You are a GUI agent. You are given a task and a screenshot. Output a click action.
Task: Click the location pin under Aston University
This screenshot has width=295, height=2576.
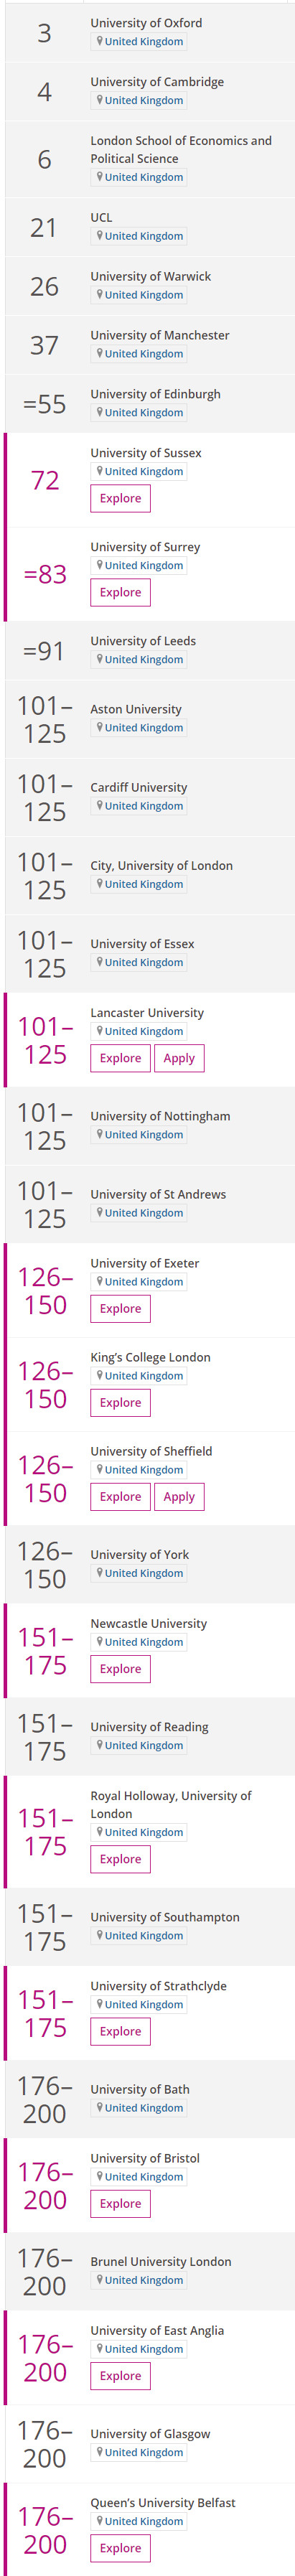(x=99, y=727)
